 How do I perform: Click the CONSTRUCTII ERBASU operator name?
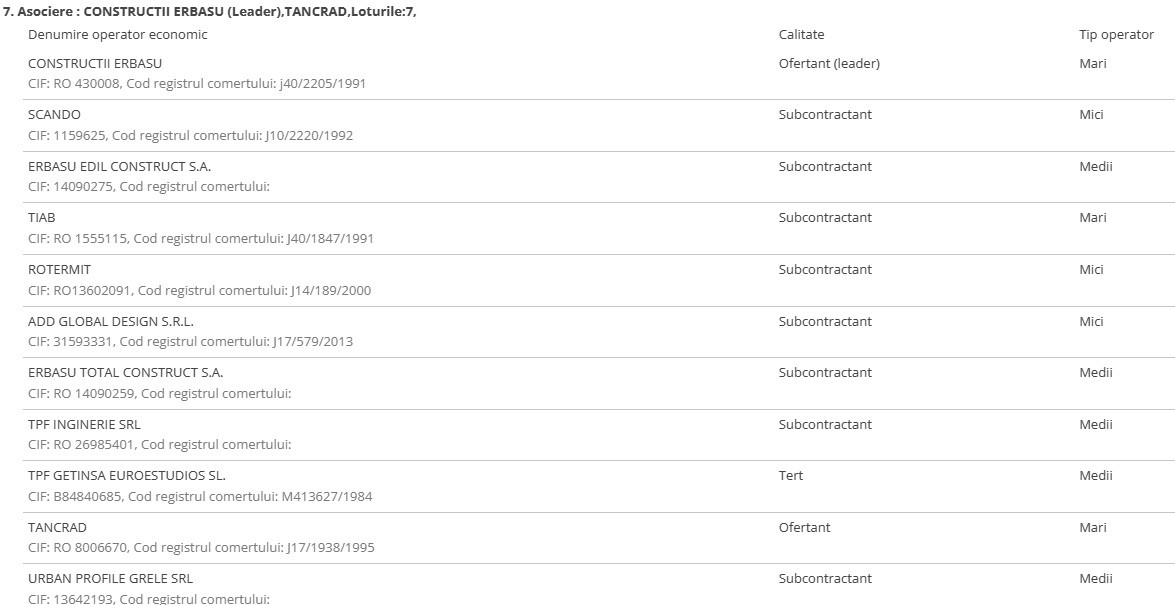(94, 64)
